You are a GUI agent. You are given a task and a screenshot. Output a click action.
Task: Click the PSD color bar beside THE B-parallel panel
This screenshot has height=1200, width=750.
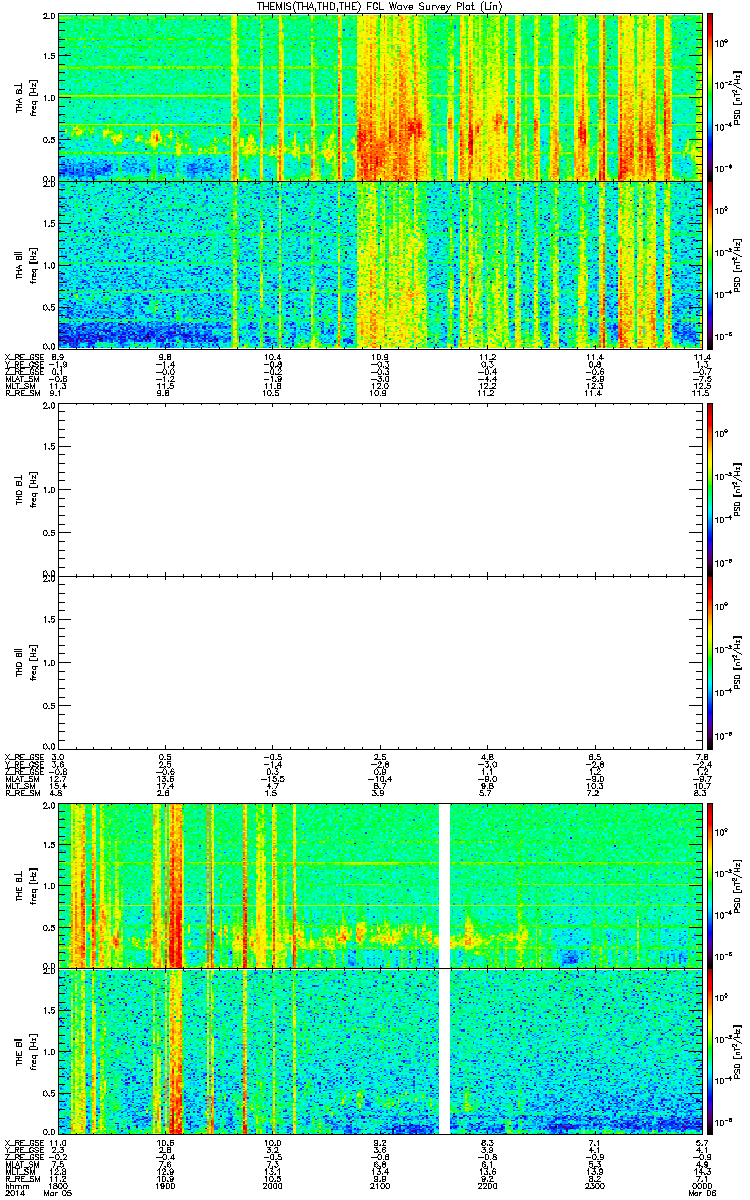(x=711, y=1051)
